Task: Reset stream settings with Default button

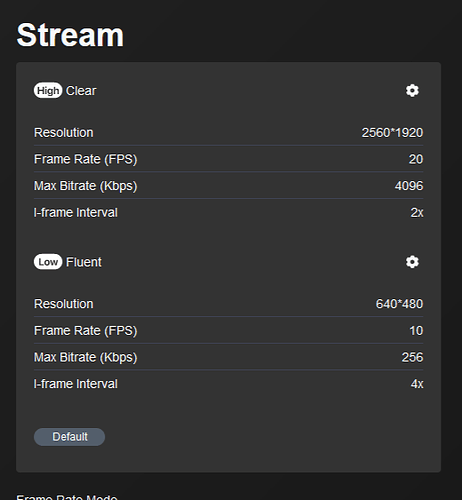Action: coord(69,437)
